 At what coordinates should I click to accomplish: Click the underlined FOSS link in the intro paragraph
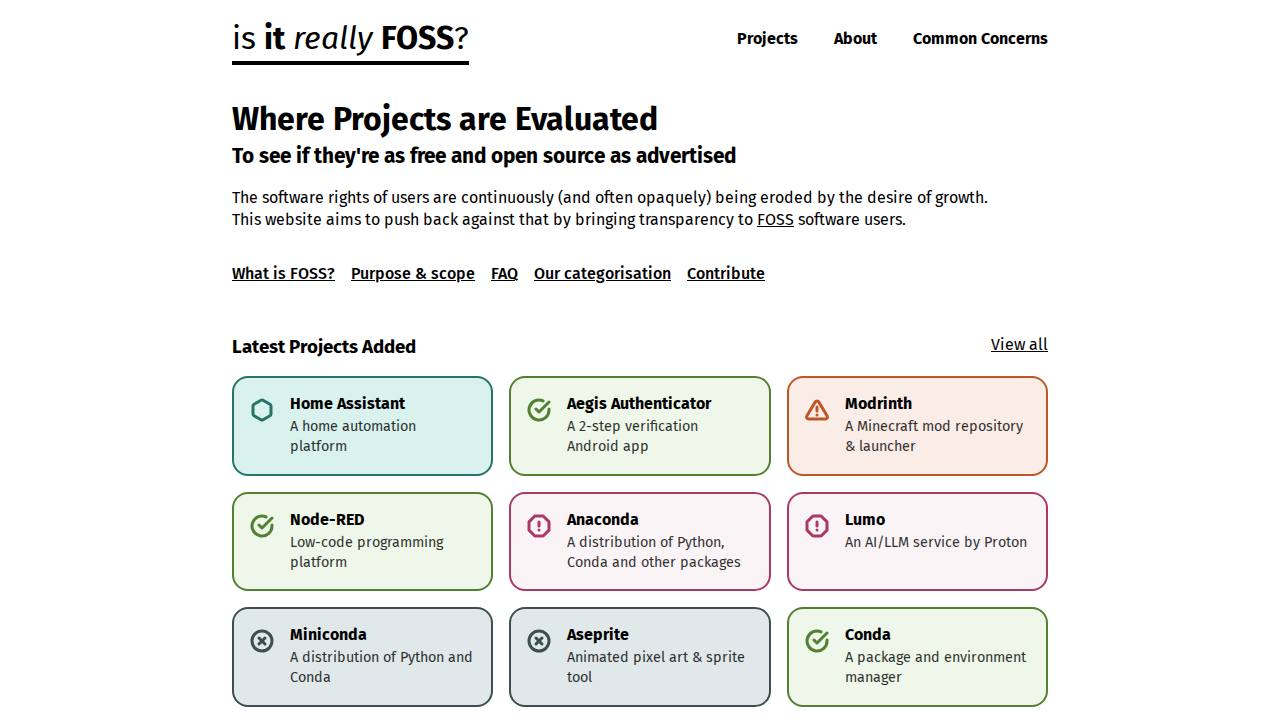pyautogui.click(x=775, y=220)
